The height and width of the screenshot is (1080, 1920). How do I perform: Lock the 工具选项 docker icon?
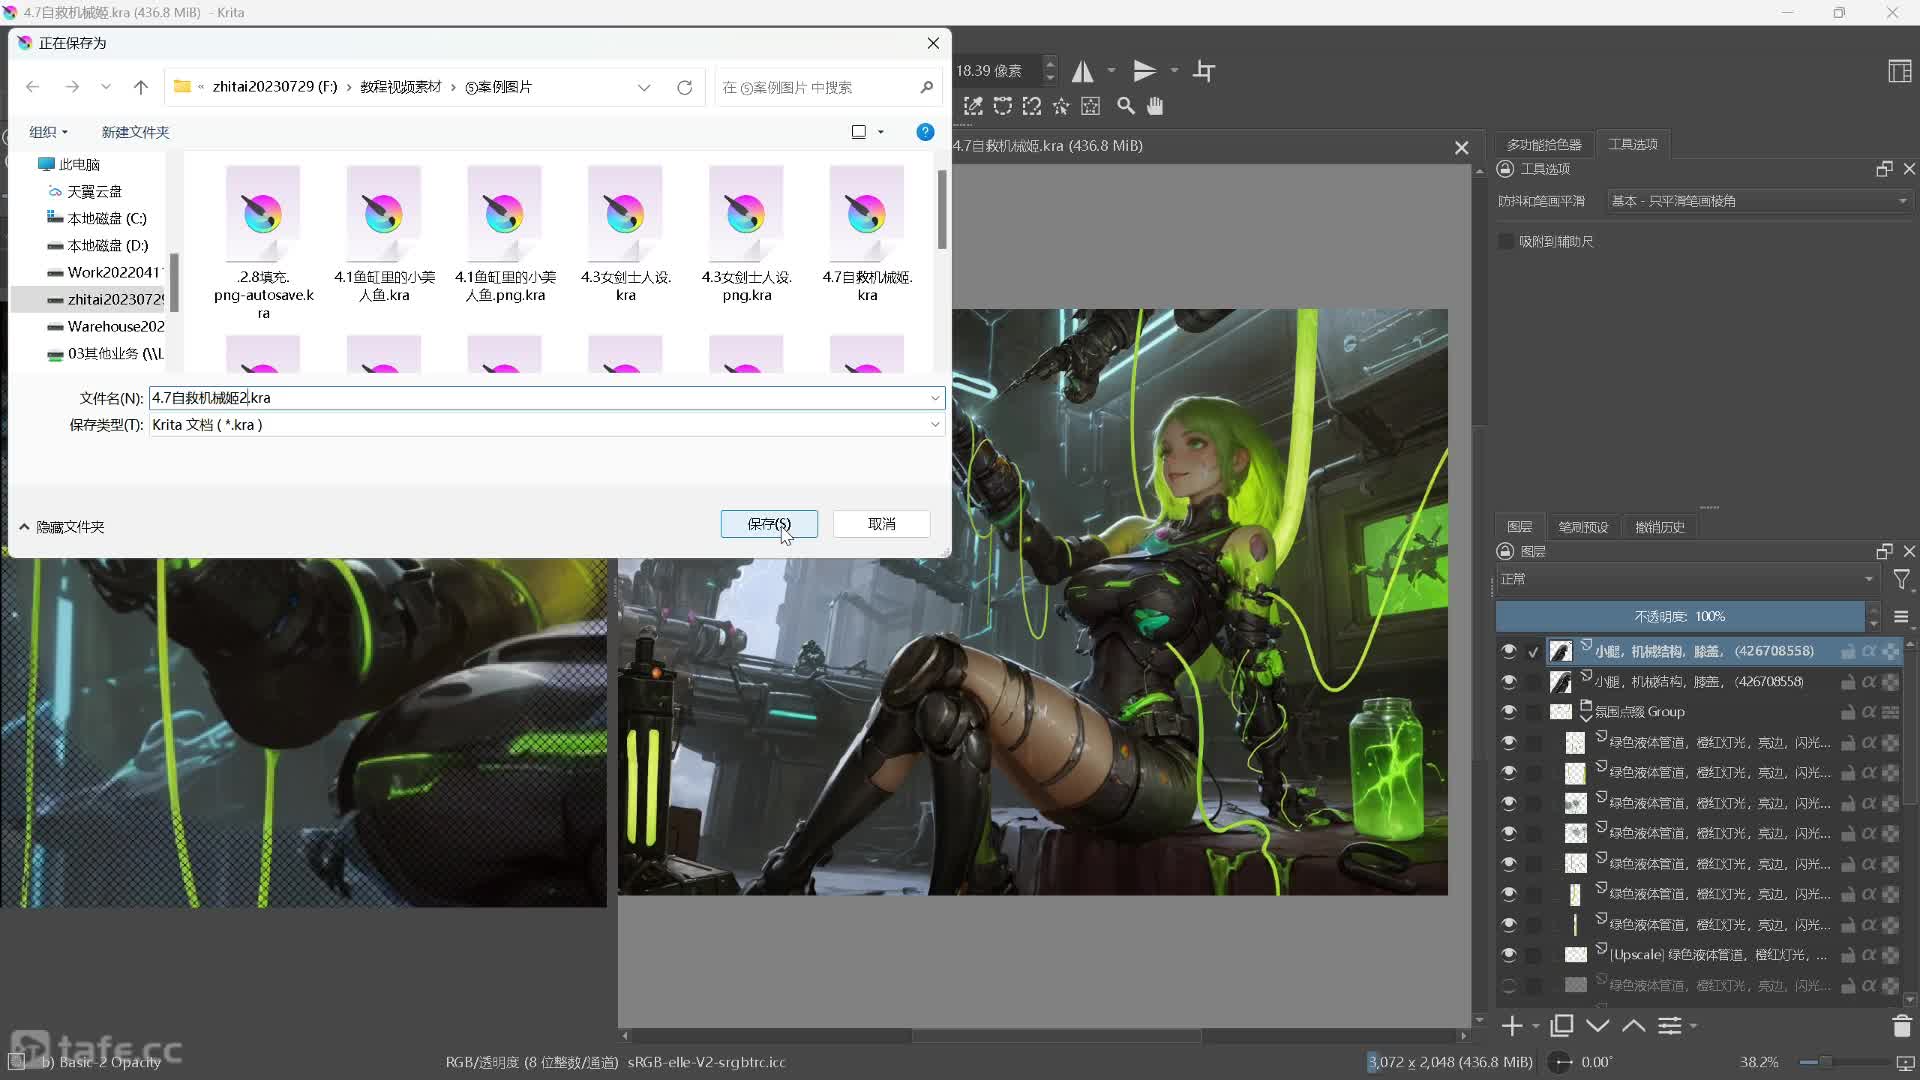click(x=1505, y=169)
